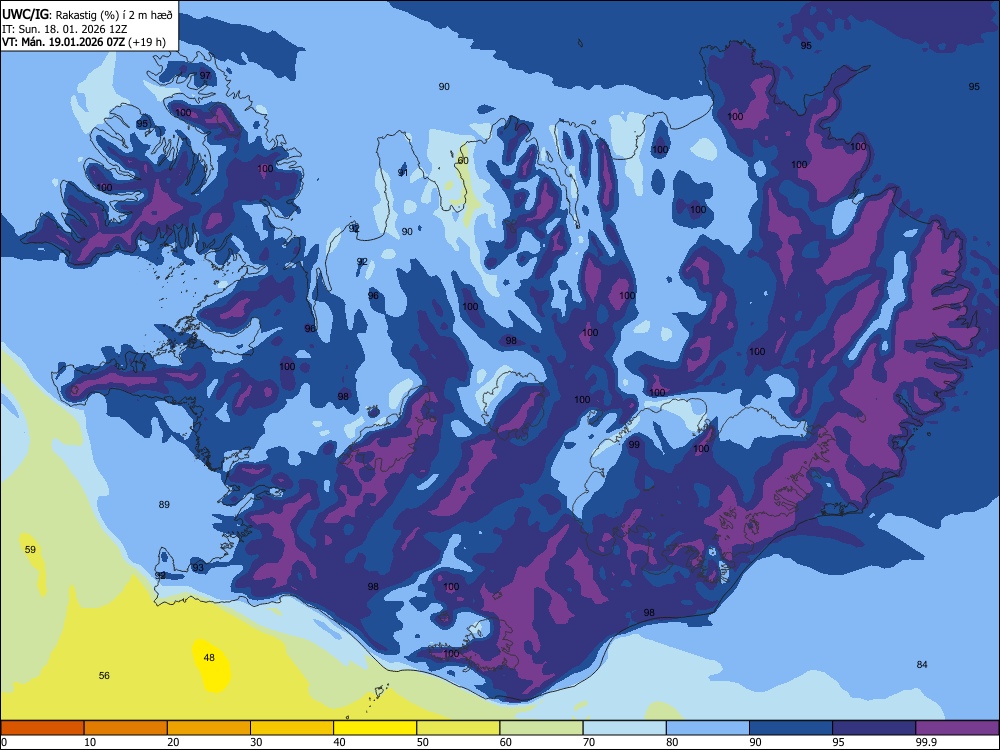Select the dark indigo 95–99.9 legend swatch

click(874, 728)
